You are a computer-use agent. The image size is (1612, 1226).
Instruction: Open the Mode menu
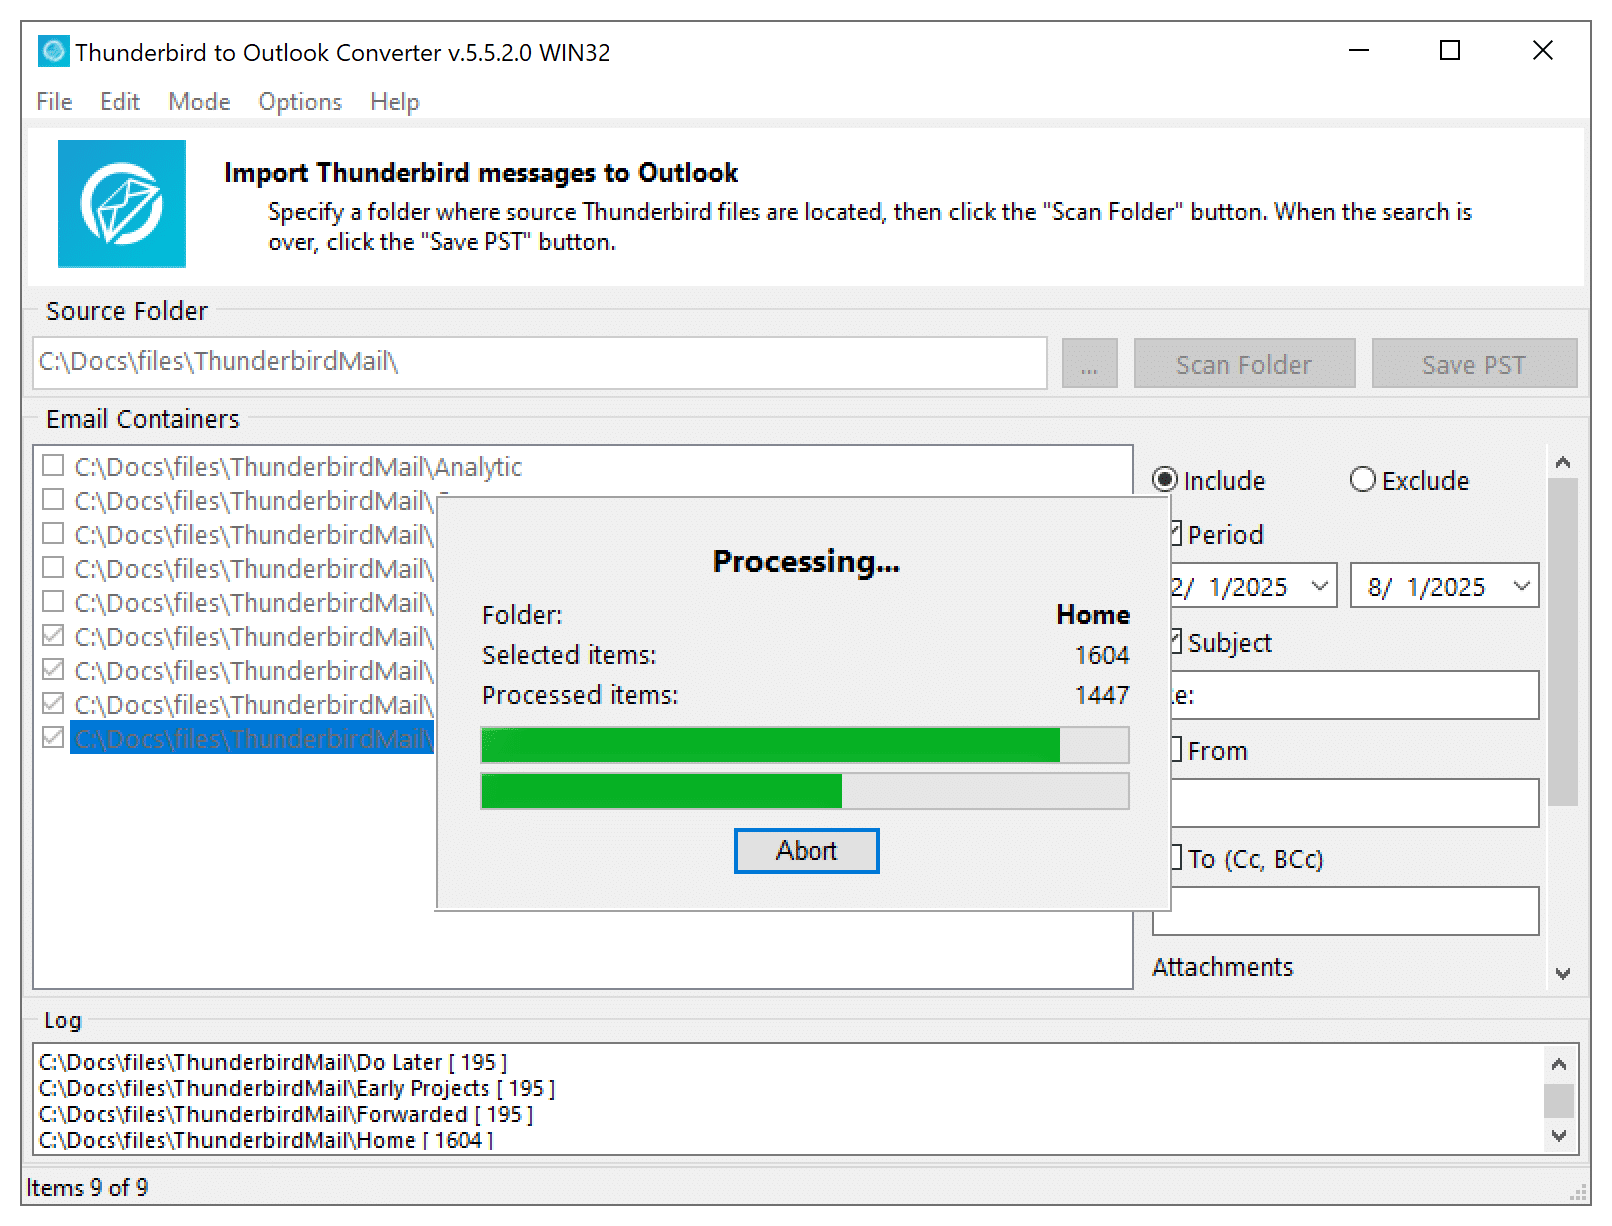pyautogui.click(x=199, y=102)
